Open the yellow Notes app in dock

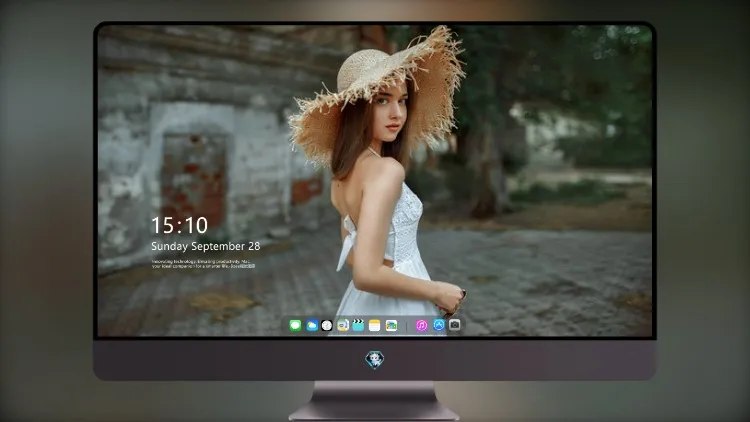pyautogui.click(x=375, y=325)
